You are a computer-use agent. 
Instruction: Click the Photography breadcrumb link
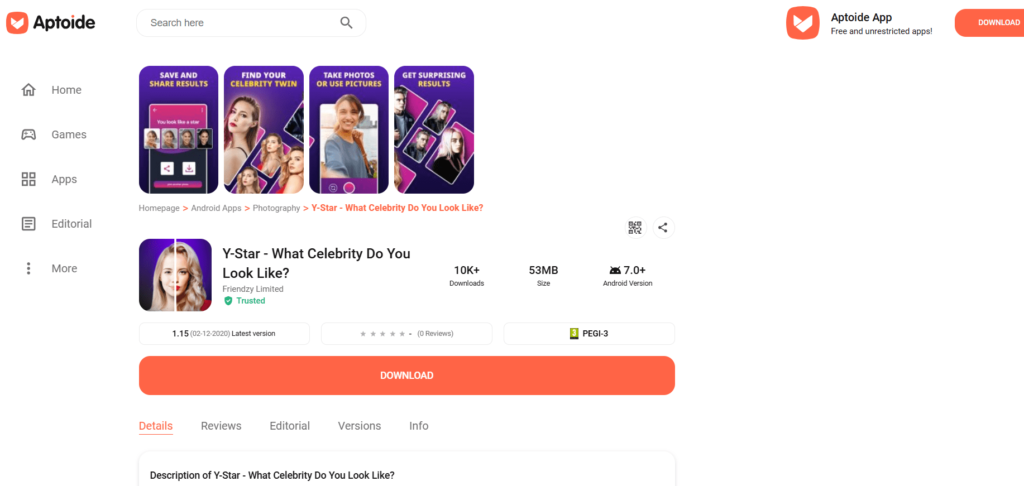point(276,208)
